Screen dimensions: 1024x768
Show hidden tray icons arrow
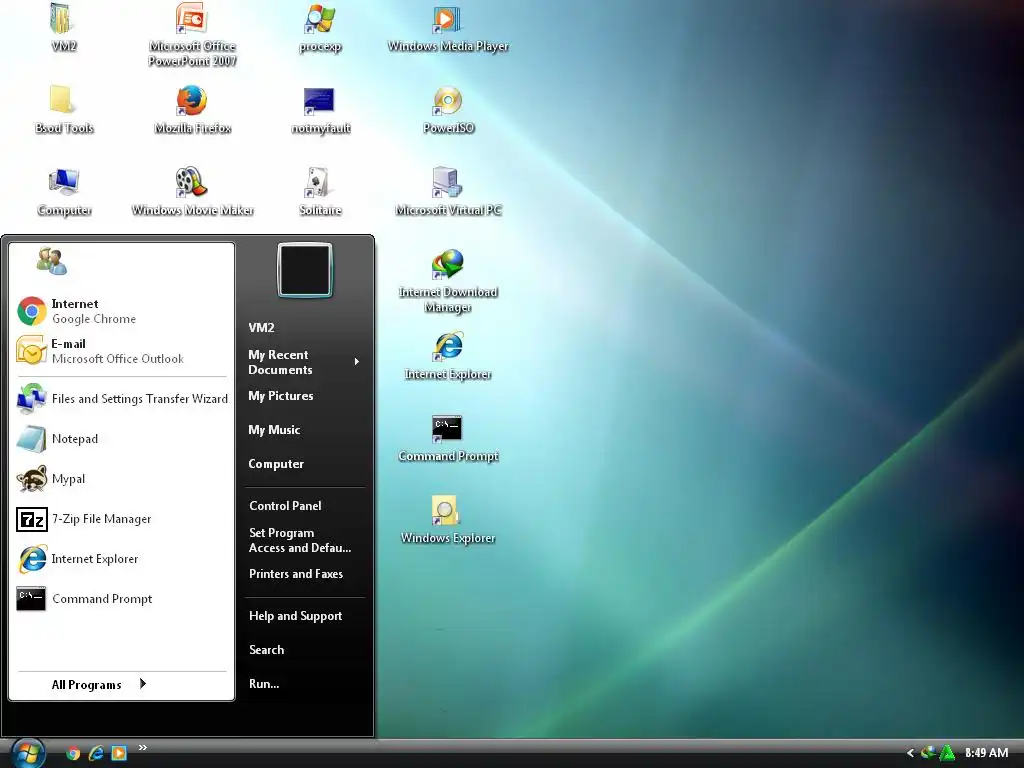(910, 753)
